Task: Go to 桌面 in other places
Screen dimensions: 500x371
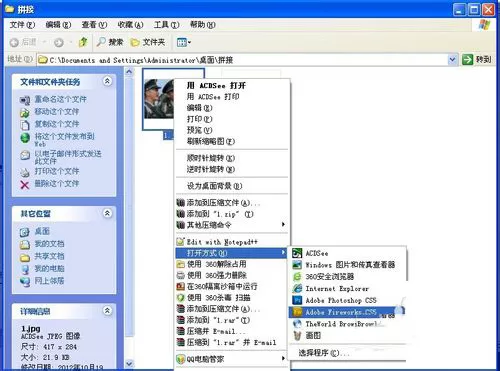Action: [42, 231]
